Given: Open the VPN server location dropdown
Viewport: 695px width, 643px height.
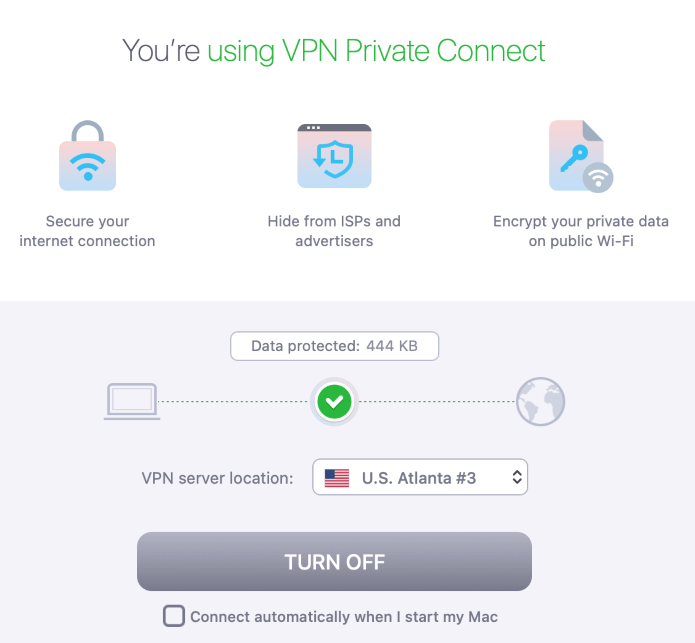Looking at the screenshot, I should (420, 477).
